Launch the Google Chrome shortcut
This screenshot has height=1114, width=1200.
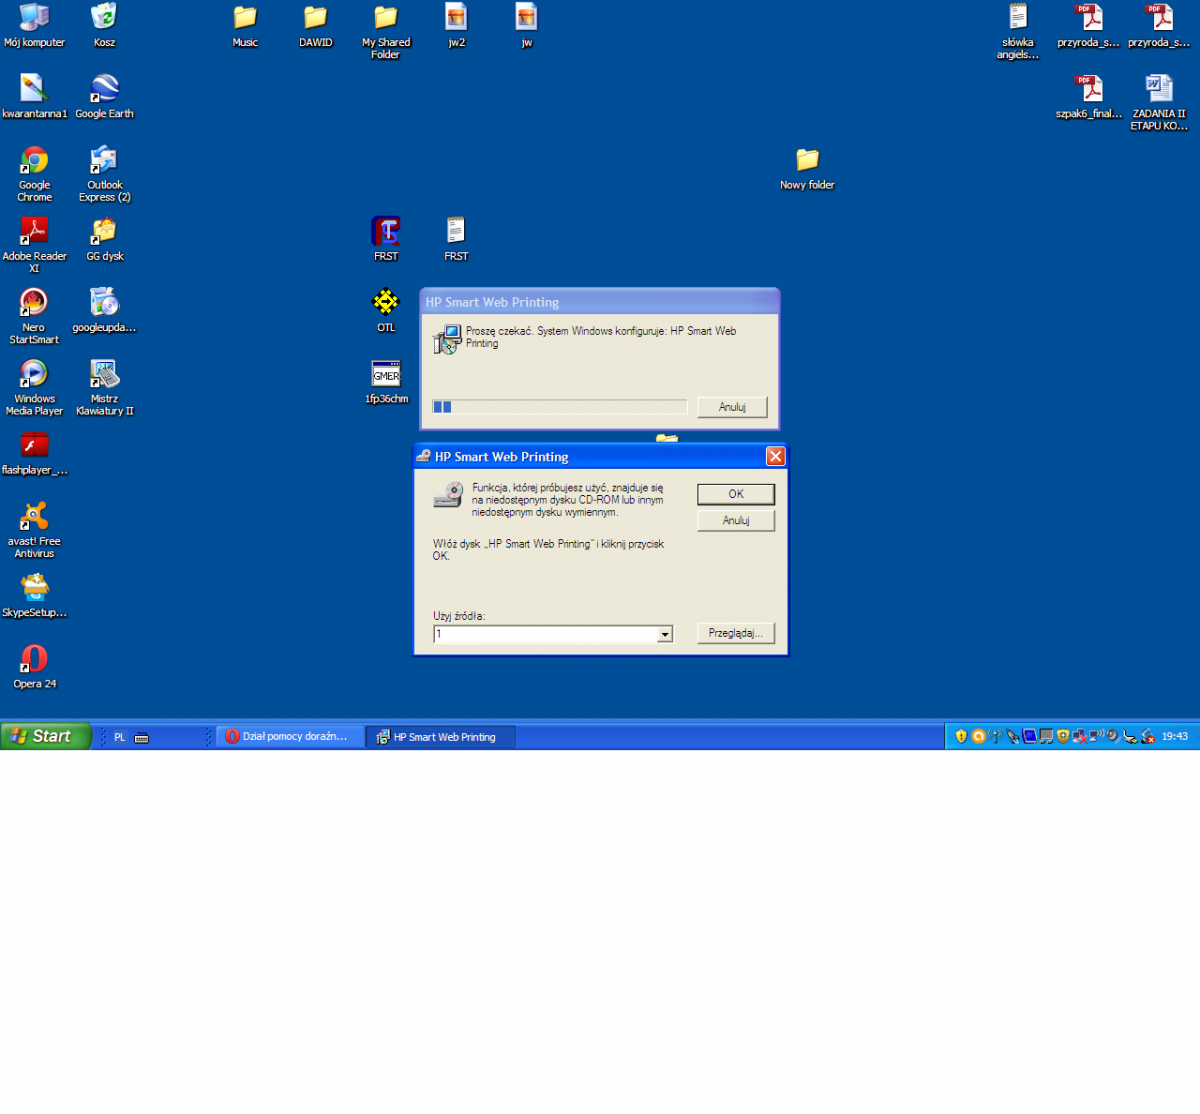point(34,174)
